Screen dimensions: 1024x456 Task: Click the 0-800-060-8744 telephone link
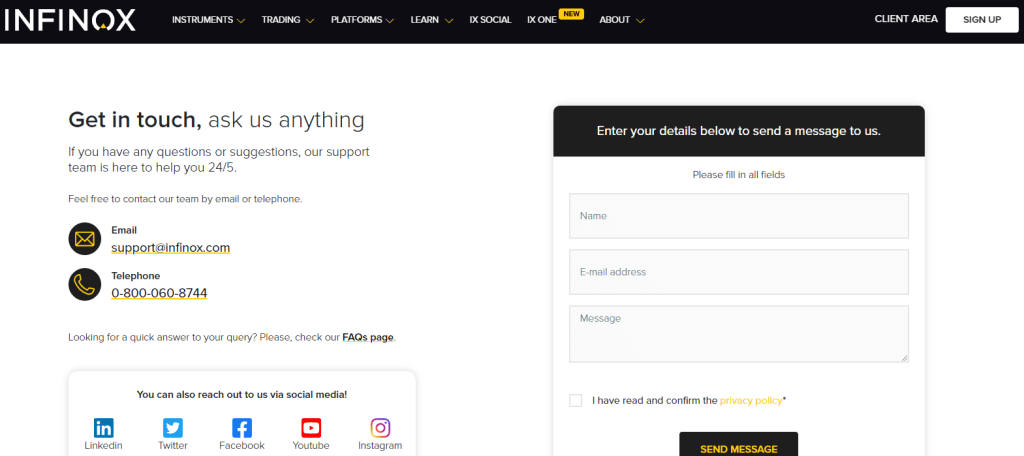click(159, 294)
